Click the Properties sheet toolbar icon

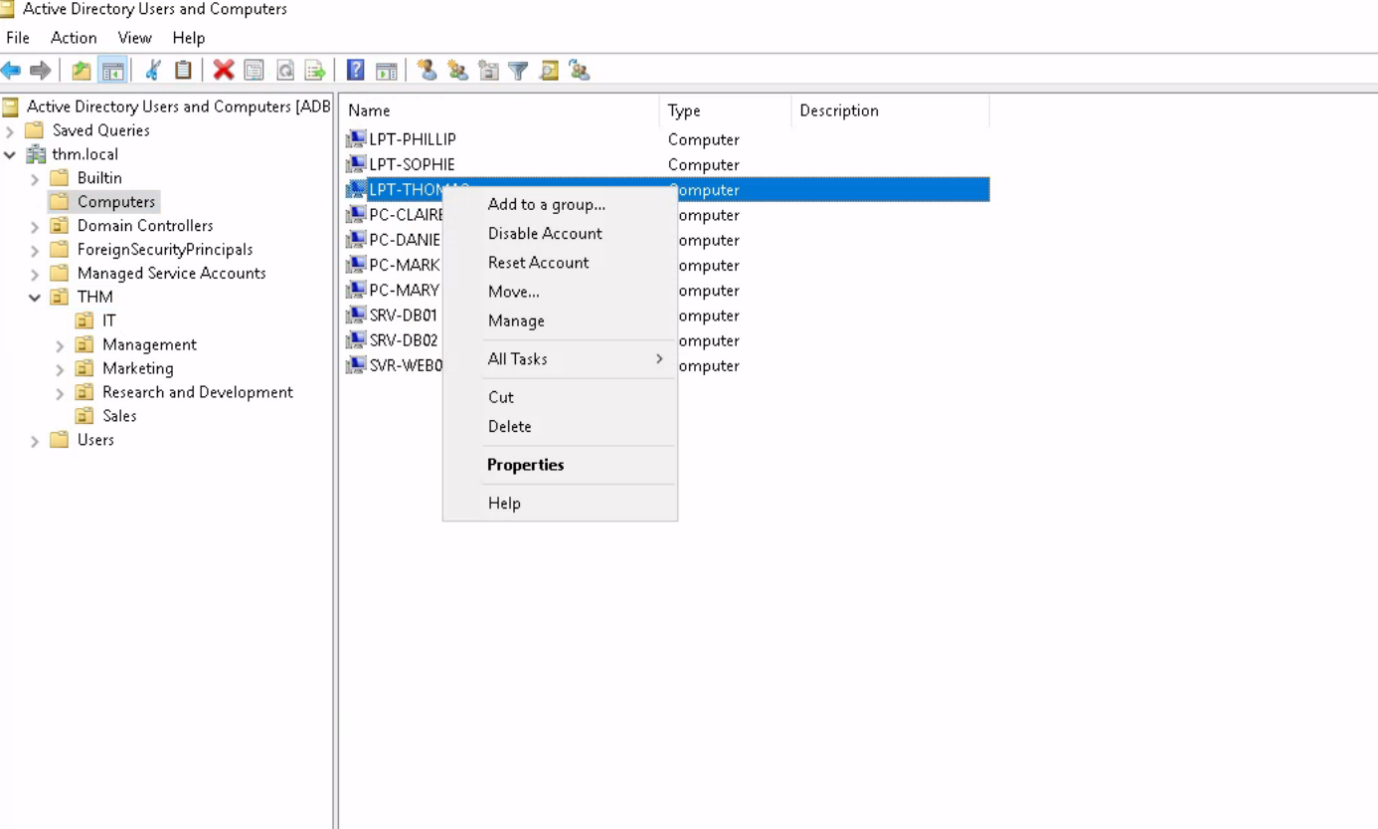254,70
